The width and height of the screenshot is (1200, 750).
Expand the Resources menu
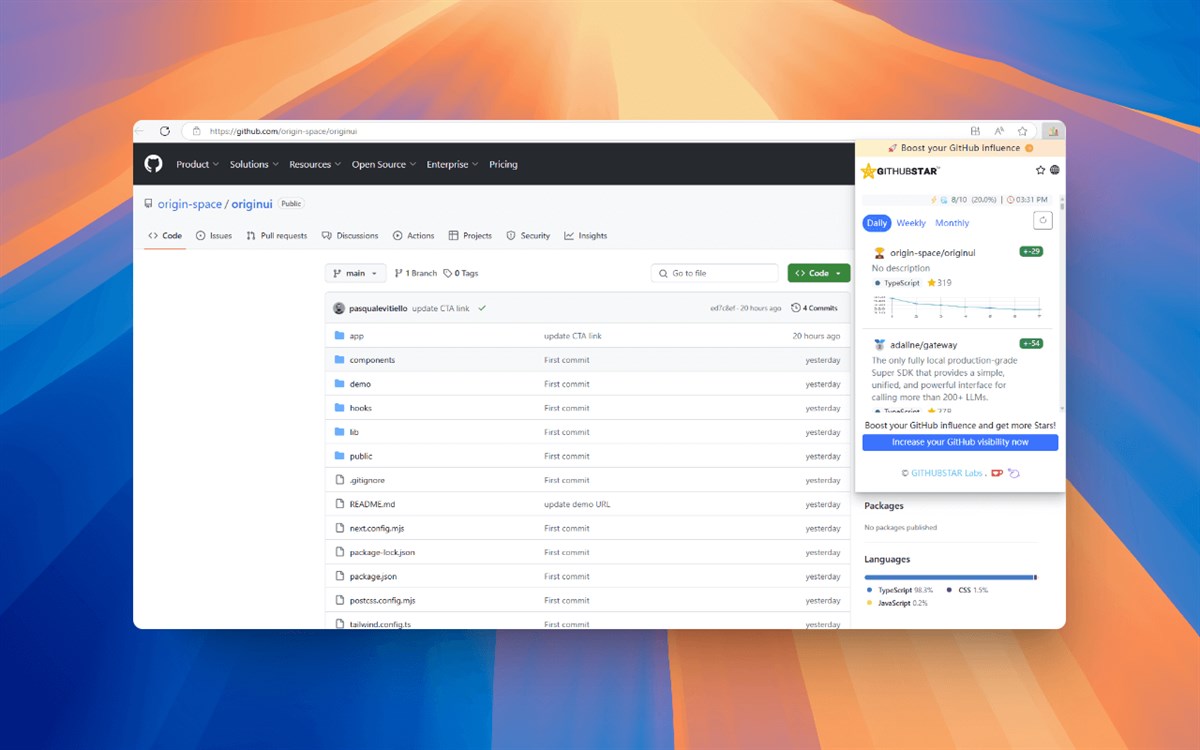click(x=315, y=165)
